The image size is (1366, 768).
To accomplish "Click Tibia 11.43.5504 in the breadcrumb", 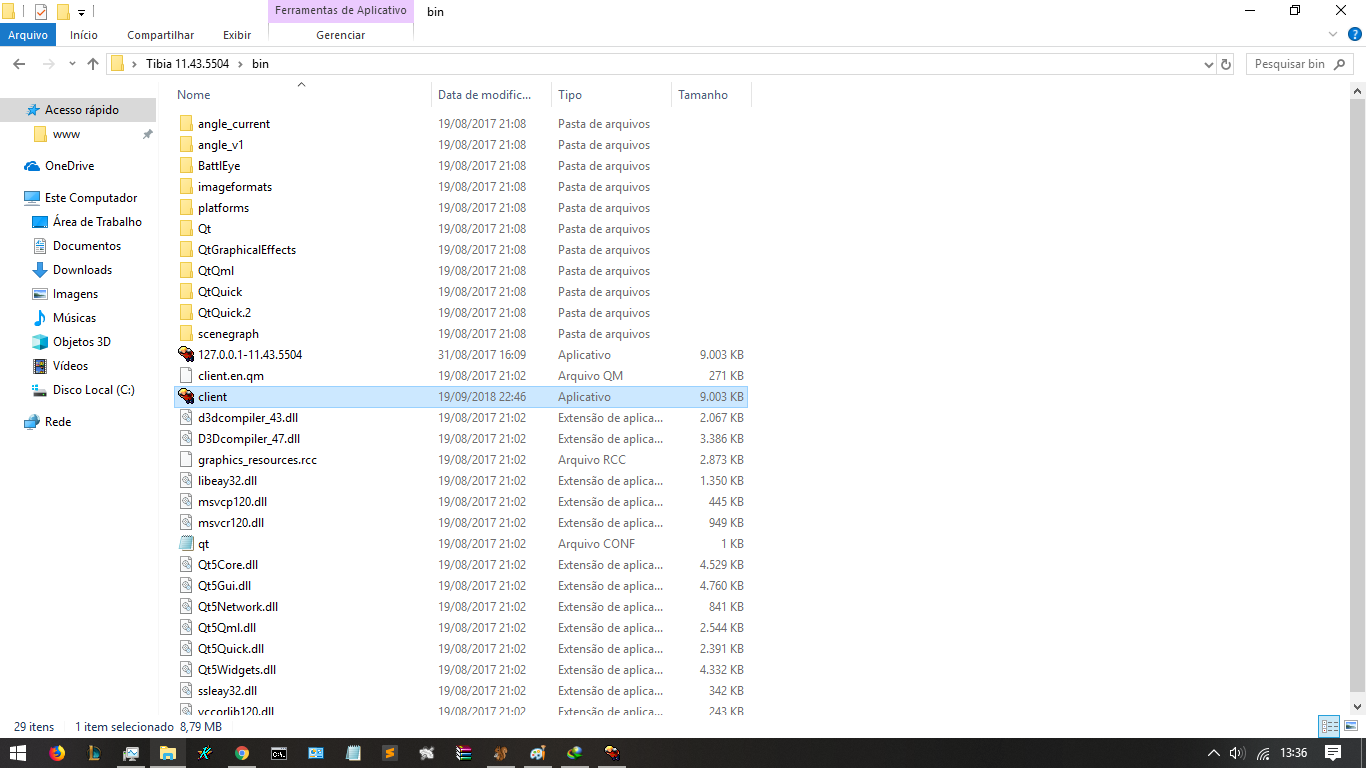I will (187, 64).
